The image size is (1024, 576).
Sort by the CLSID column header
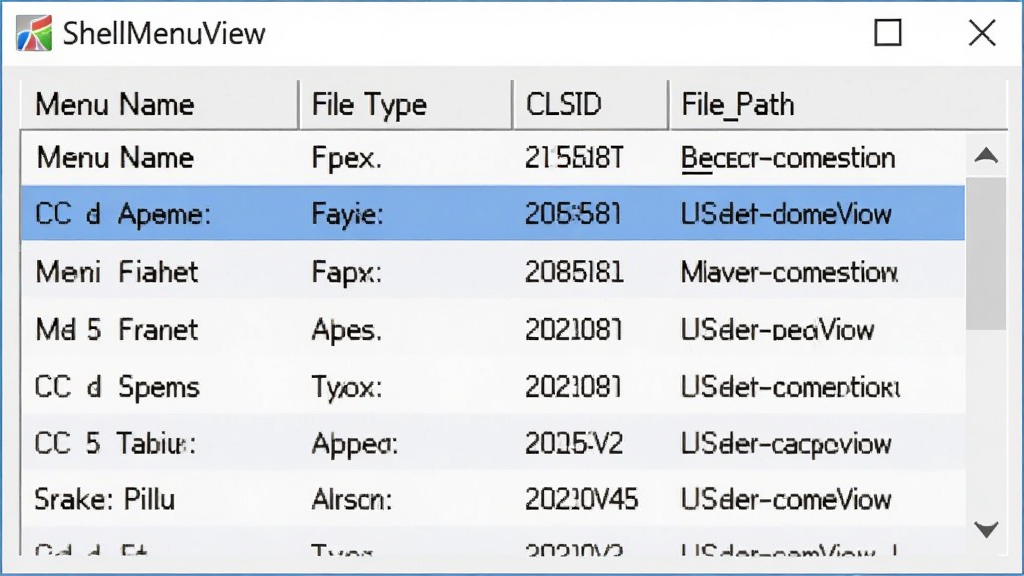tap(590, 104)
